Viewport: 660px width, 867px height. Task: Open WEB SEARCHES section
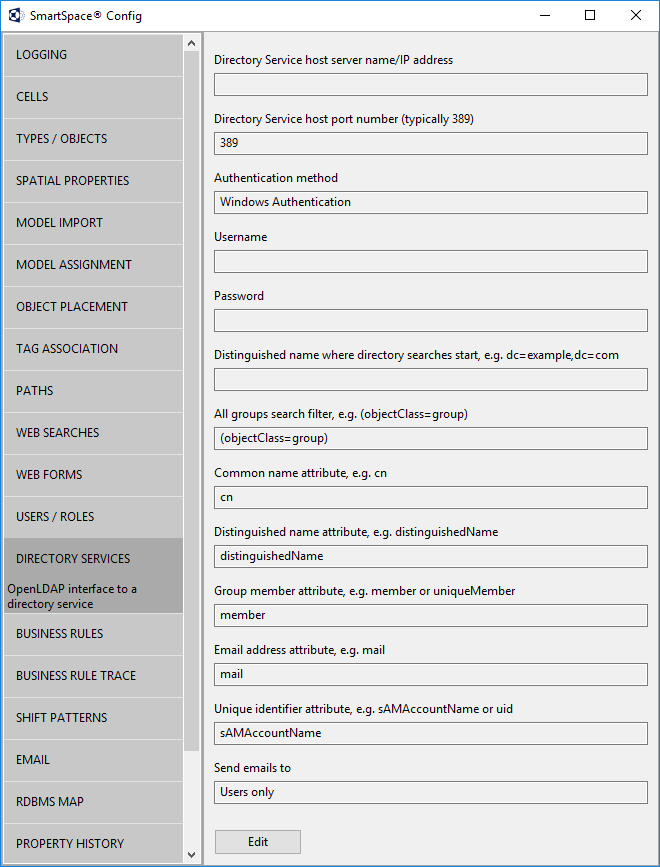[x=93, y=433]
